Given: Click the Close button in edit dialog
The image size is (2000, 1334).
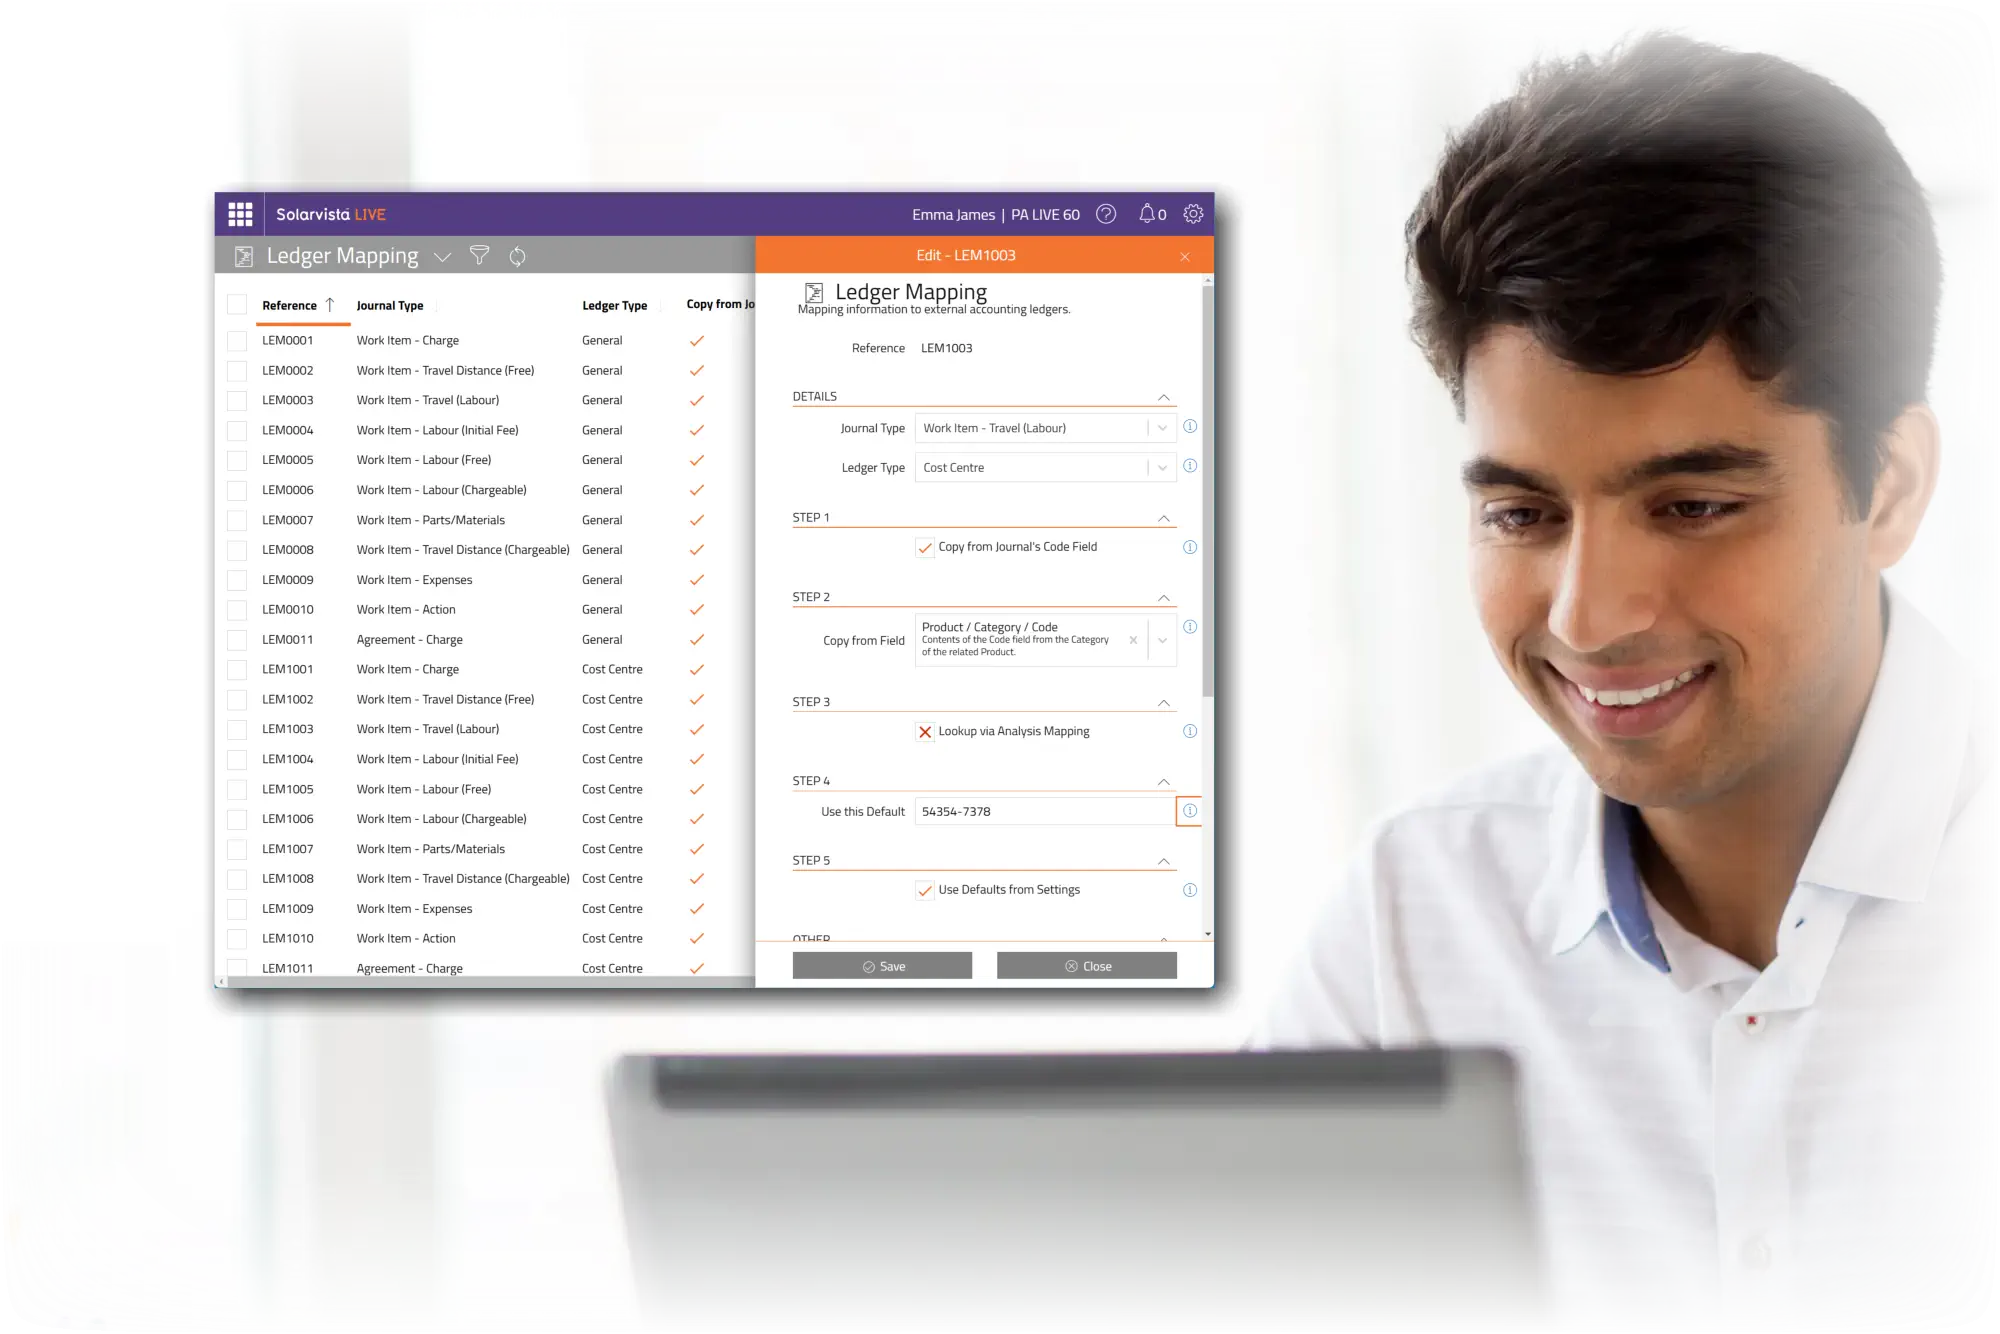Looking at the screenshot, I should point(1086,965).
